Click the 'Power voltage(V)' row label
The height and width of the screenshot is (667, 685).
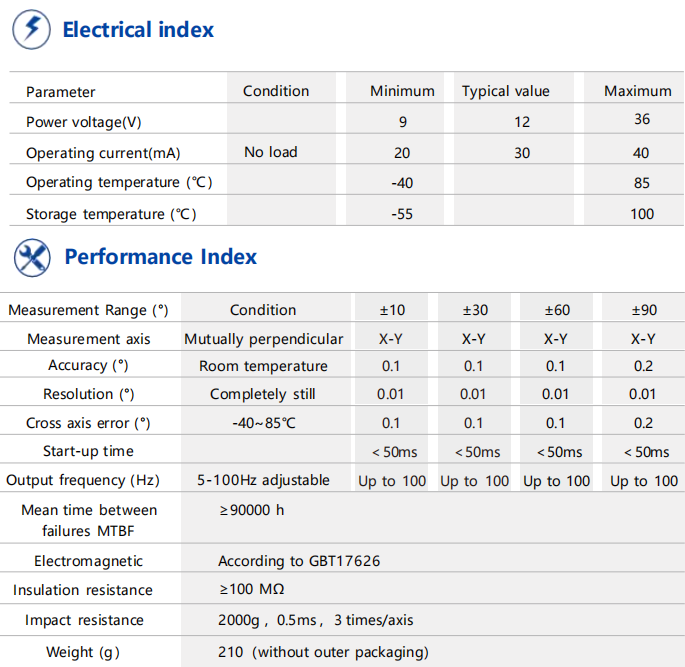click(x=84, y=122)
